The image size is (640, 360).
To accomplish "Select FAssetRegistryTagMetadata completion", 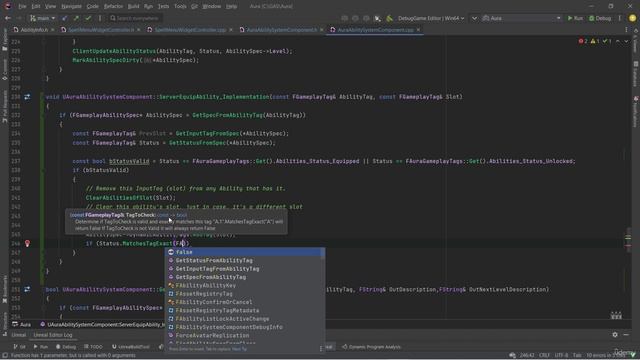I will click(245, 311).
